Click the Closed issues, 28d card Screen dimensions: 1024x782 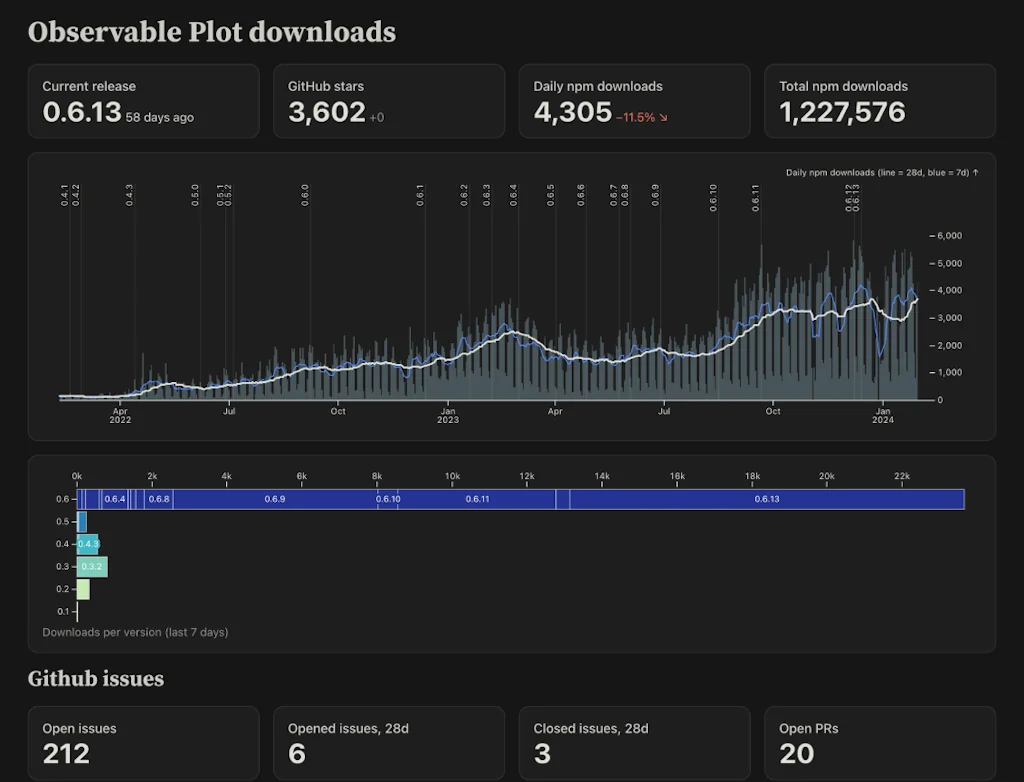click(x=634, y=743)
